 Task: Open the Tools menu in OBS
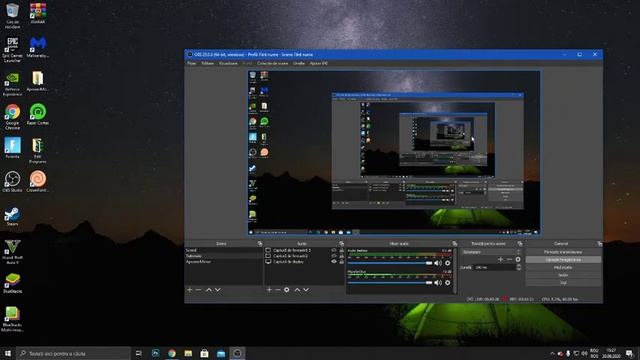[x=299, y=63]
